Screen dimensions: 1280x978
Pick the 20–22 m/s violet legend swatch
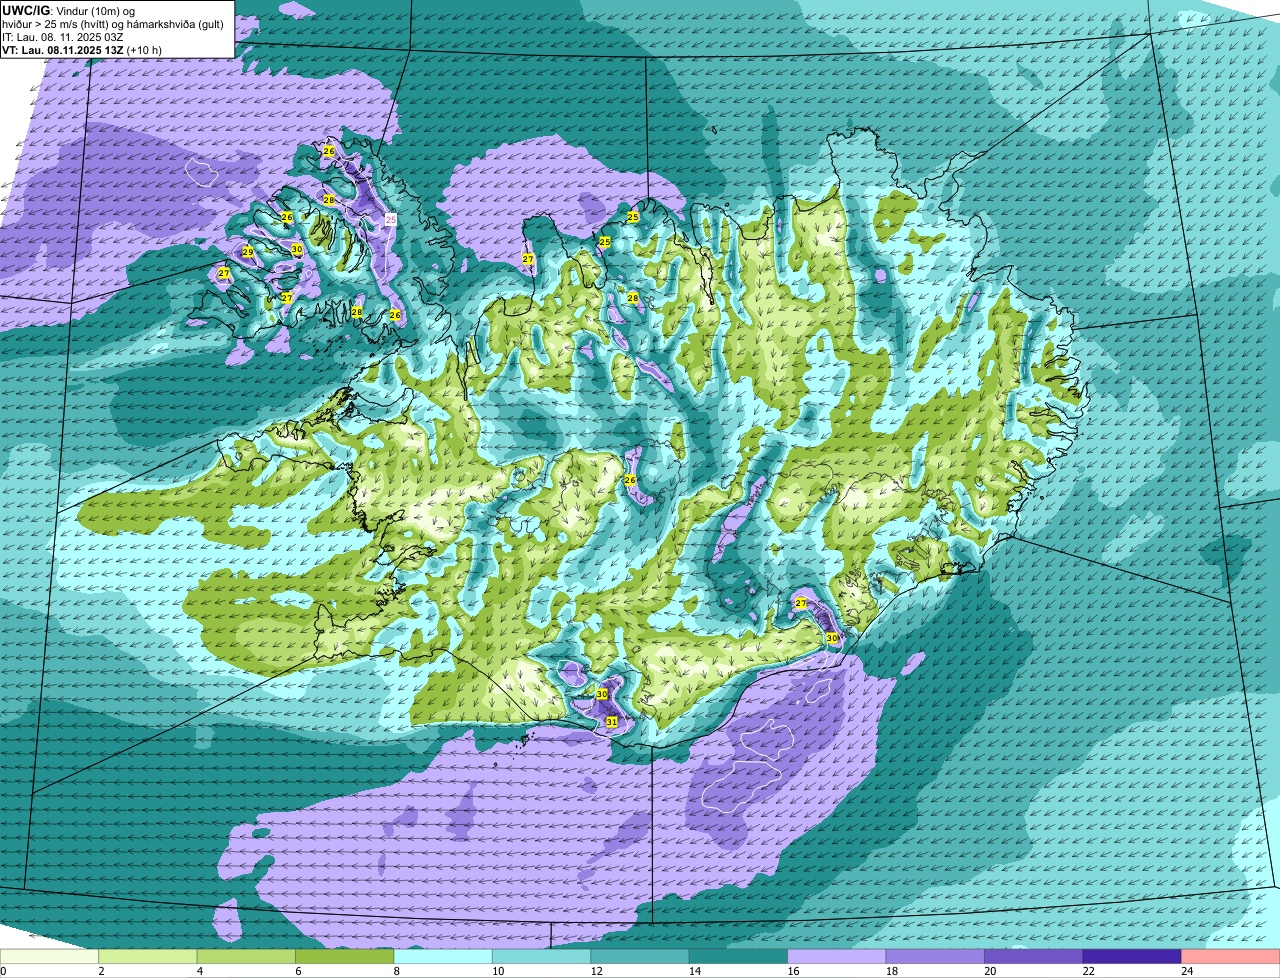click(1034, 957)
